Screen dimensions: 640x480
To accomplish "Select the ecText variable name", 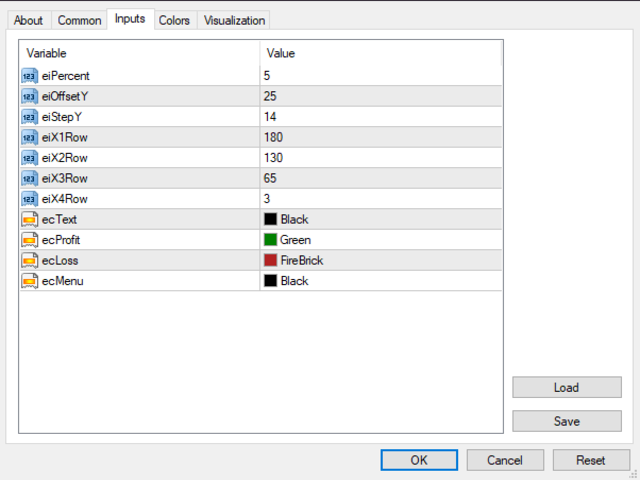I will [59, 220].
